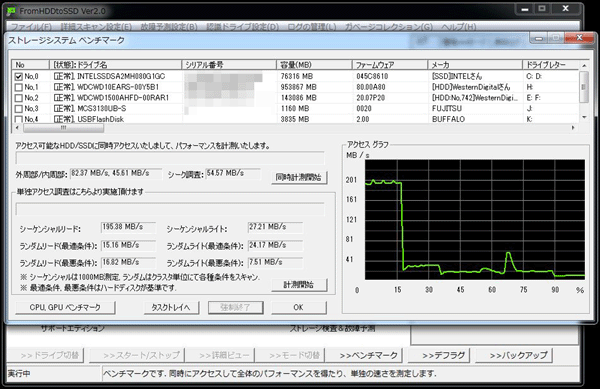The width and height of the screenshot is (600, 389).
Task: Uncheck drive No.0 INTEL SSD checkbox
Action: (x=18, y=76)
